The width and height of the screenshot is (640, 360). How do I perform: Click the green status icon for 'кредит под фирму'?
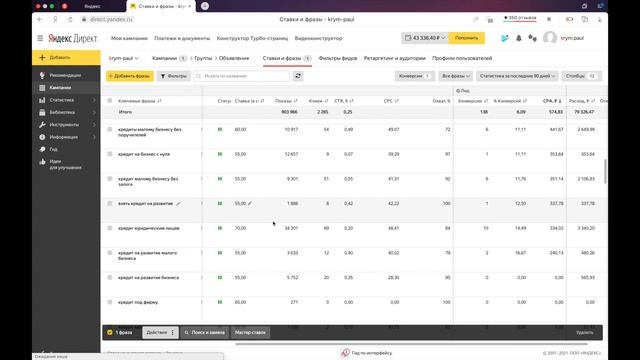point(220,302)
